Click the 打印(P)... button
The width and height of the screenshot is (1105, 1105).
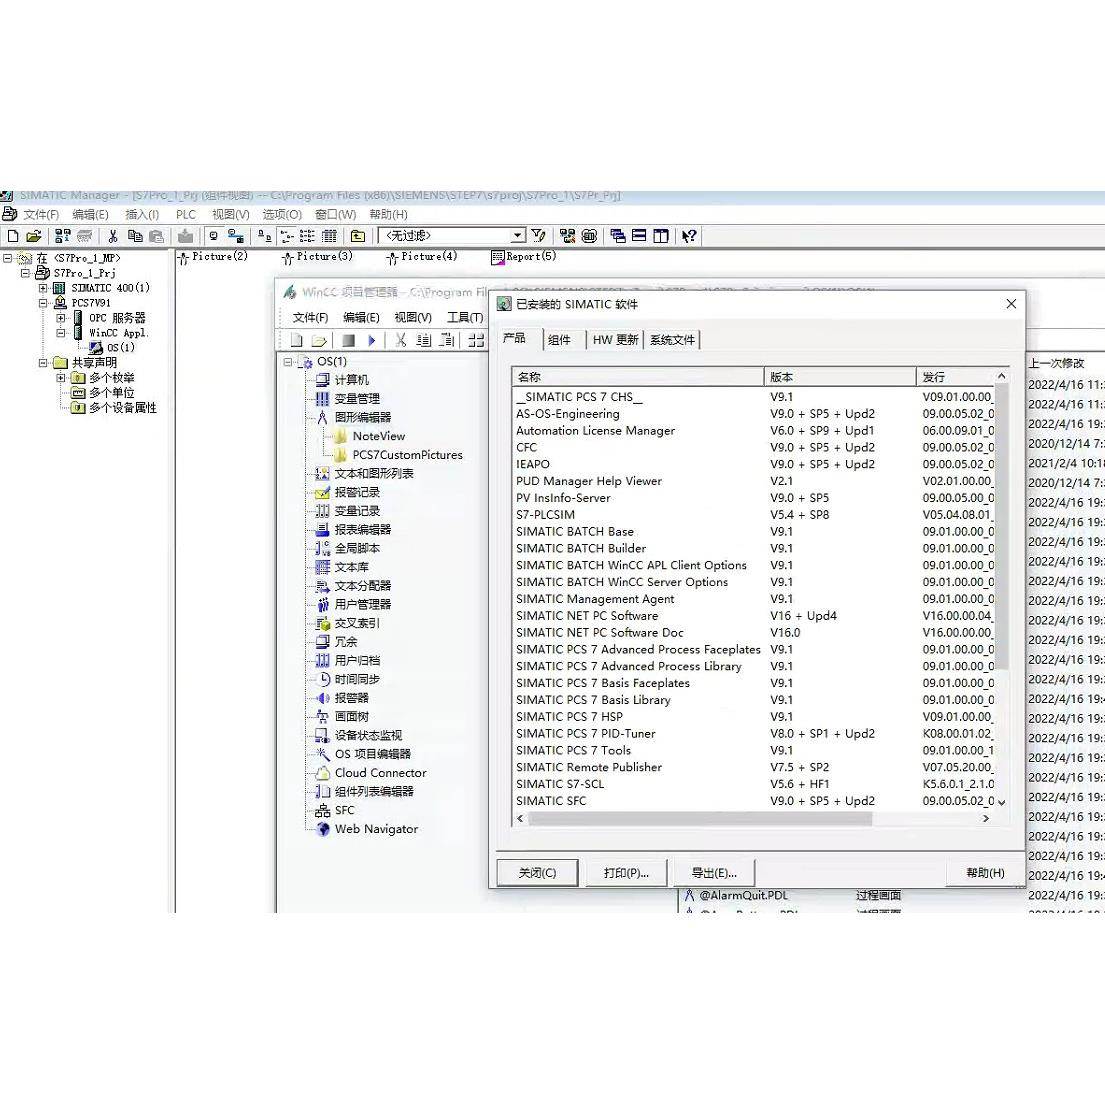pos(626,872)
